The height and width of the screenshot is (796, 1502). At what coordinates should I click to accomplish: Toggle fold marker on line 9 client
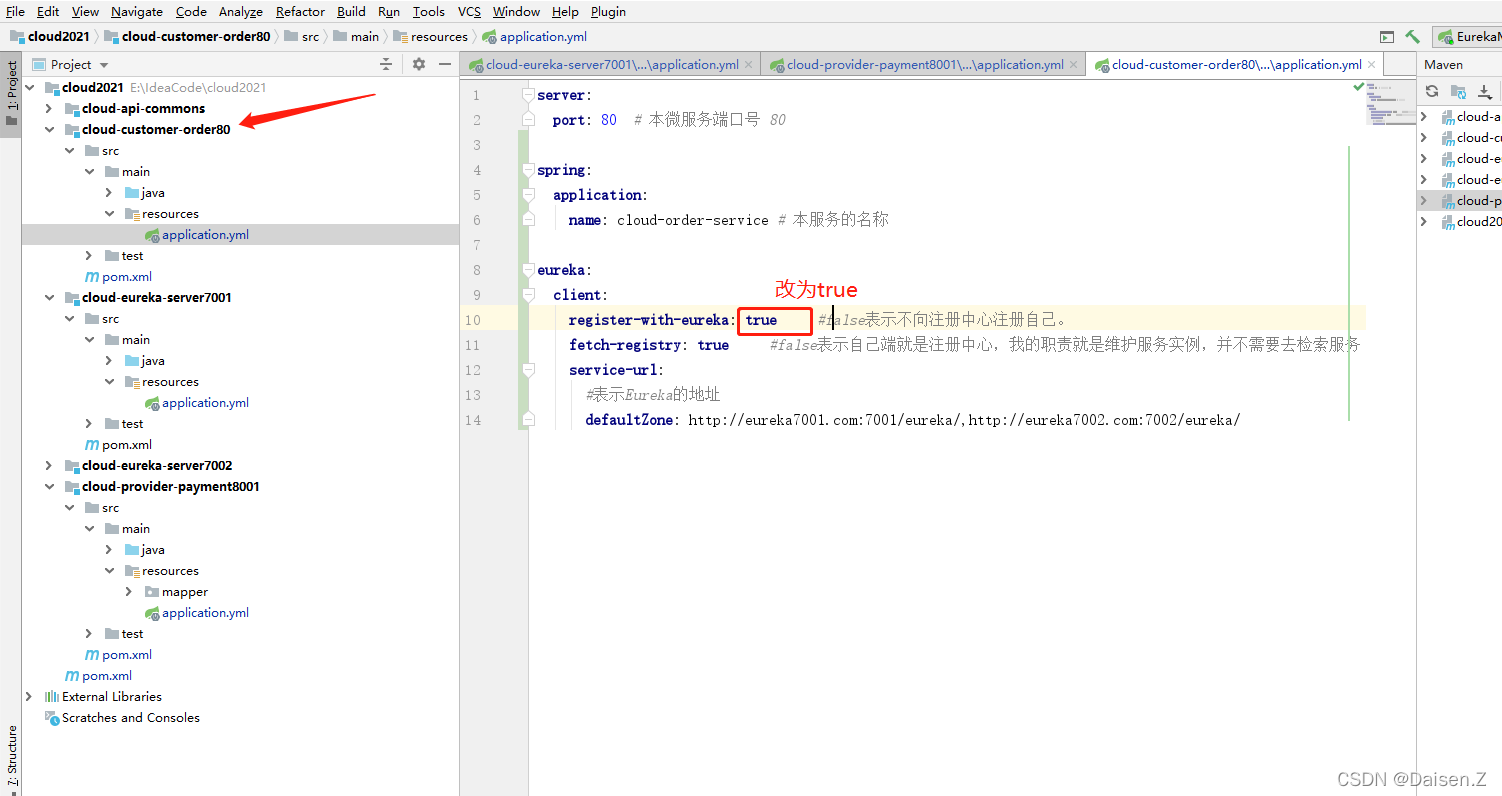(x=528, y=295)
